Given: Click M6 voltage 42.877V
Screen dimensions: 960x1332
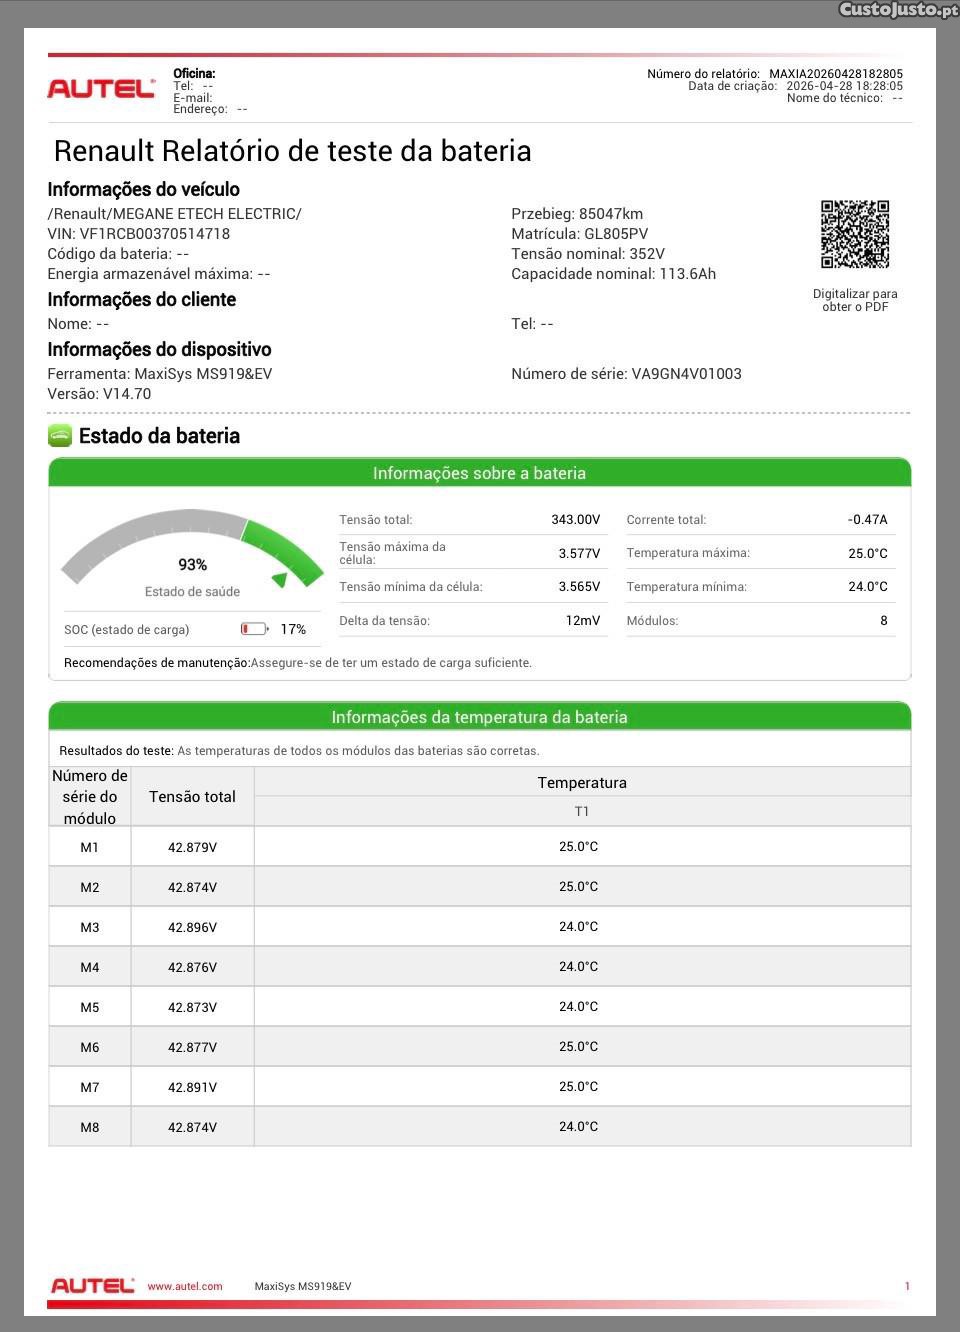Looking at the screenshot, I should pos(192,1047).
